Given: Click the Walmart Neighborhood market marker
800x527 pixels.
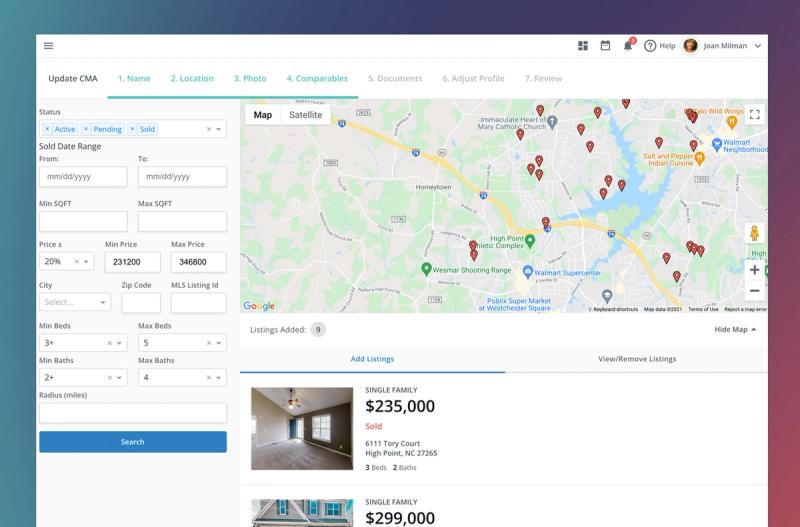Looking at the screenshot, I should (716, 144).
